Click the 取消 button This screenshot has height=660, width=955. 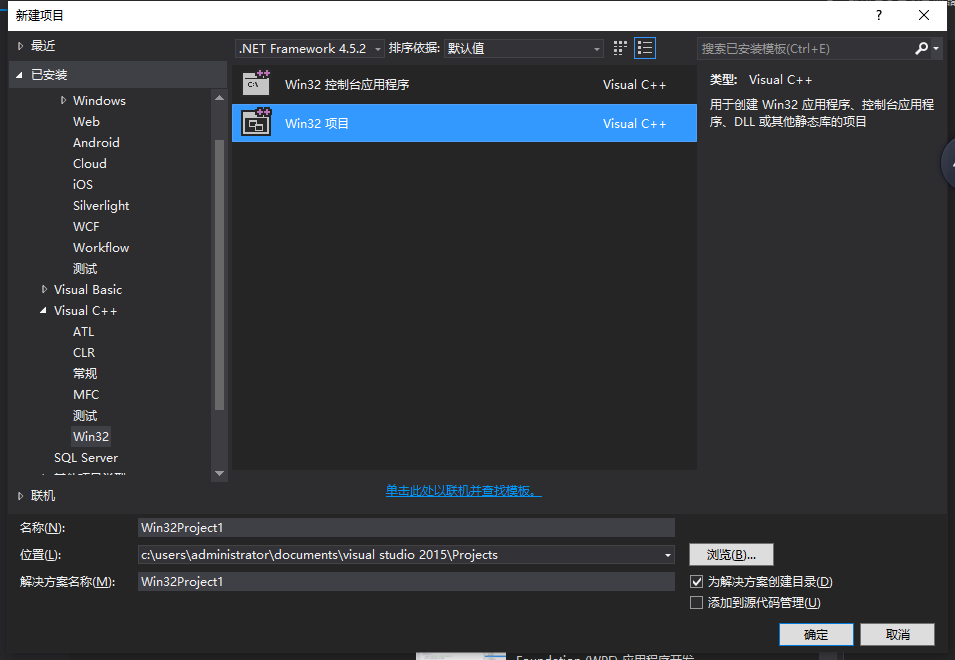tap(897, 634)
